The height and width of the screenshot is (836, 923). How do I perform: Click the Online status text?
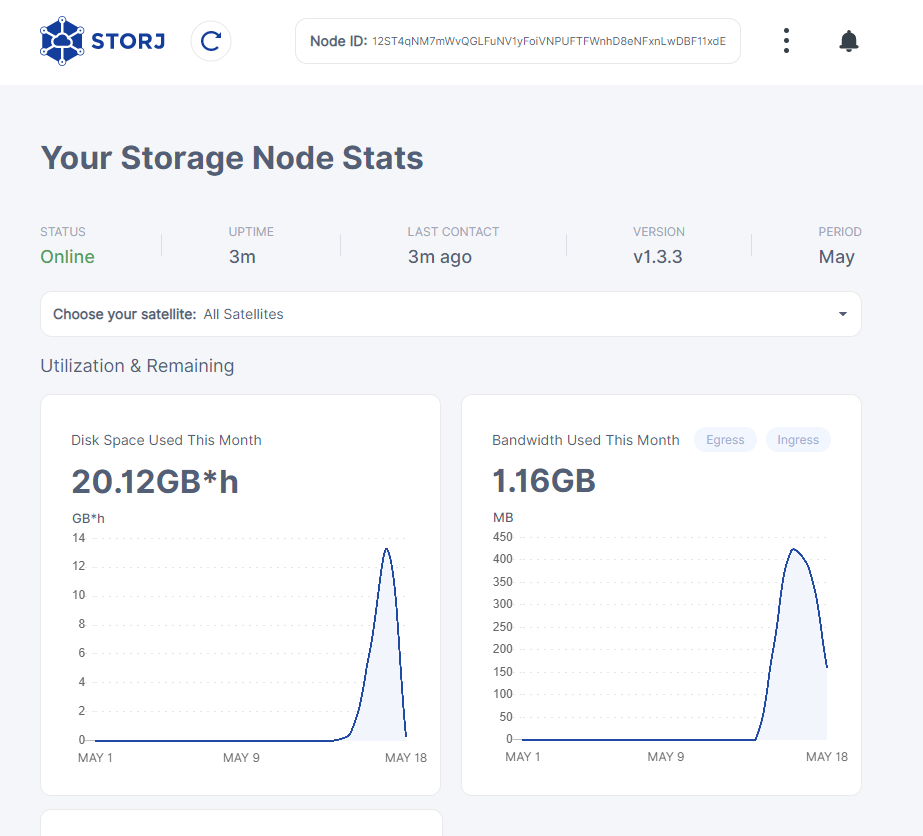(x=67, y=257)
